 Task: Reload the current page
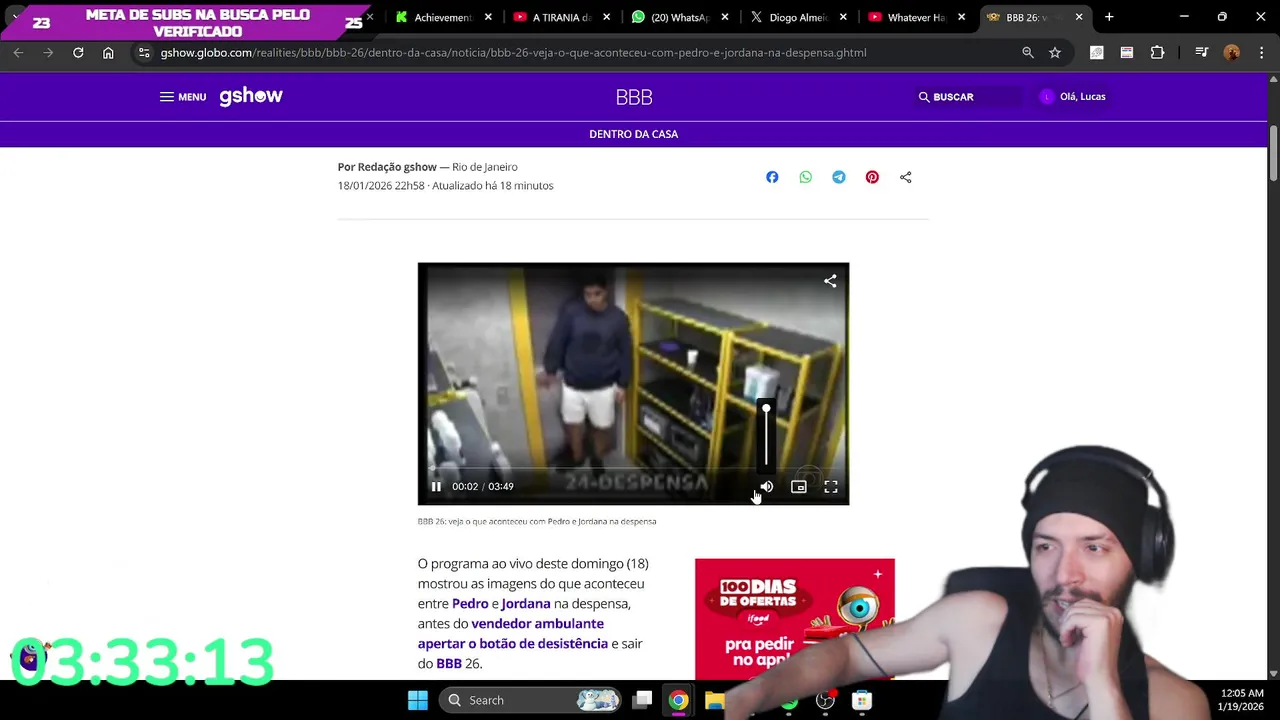(x=78, y=53)
